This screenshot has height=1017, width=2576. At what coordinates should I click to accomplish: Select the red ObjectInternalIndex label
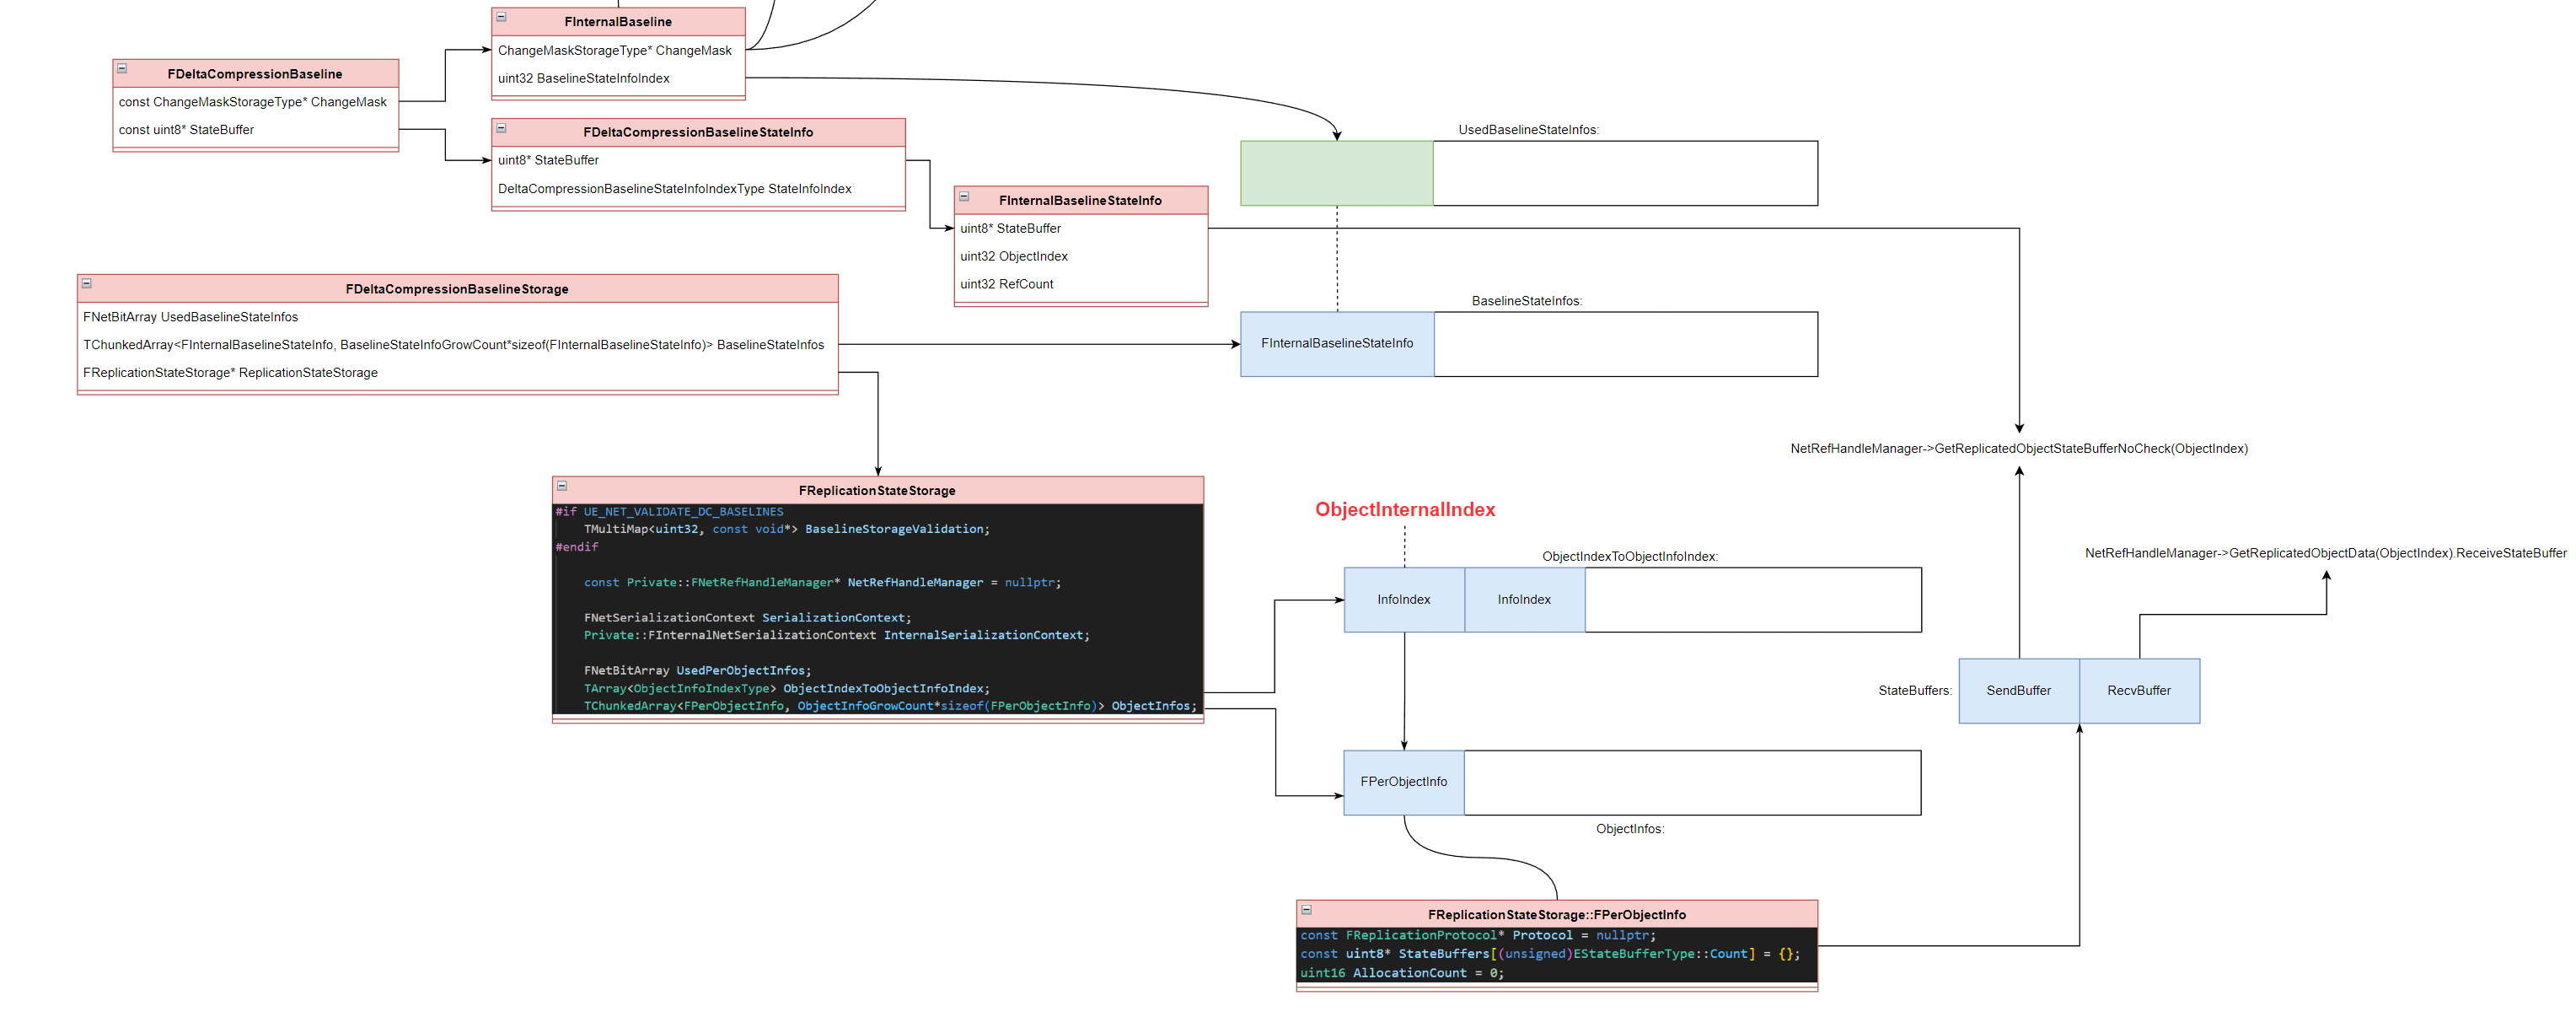pyautogui.click(x=1404, y=510)
